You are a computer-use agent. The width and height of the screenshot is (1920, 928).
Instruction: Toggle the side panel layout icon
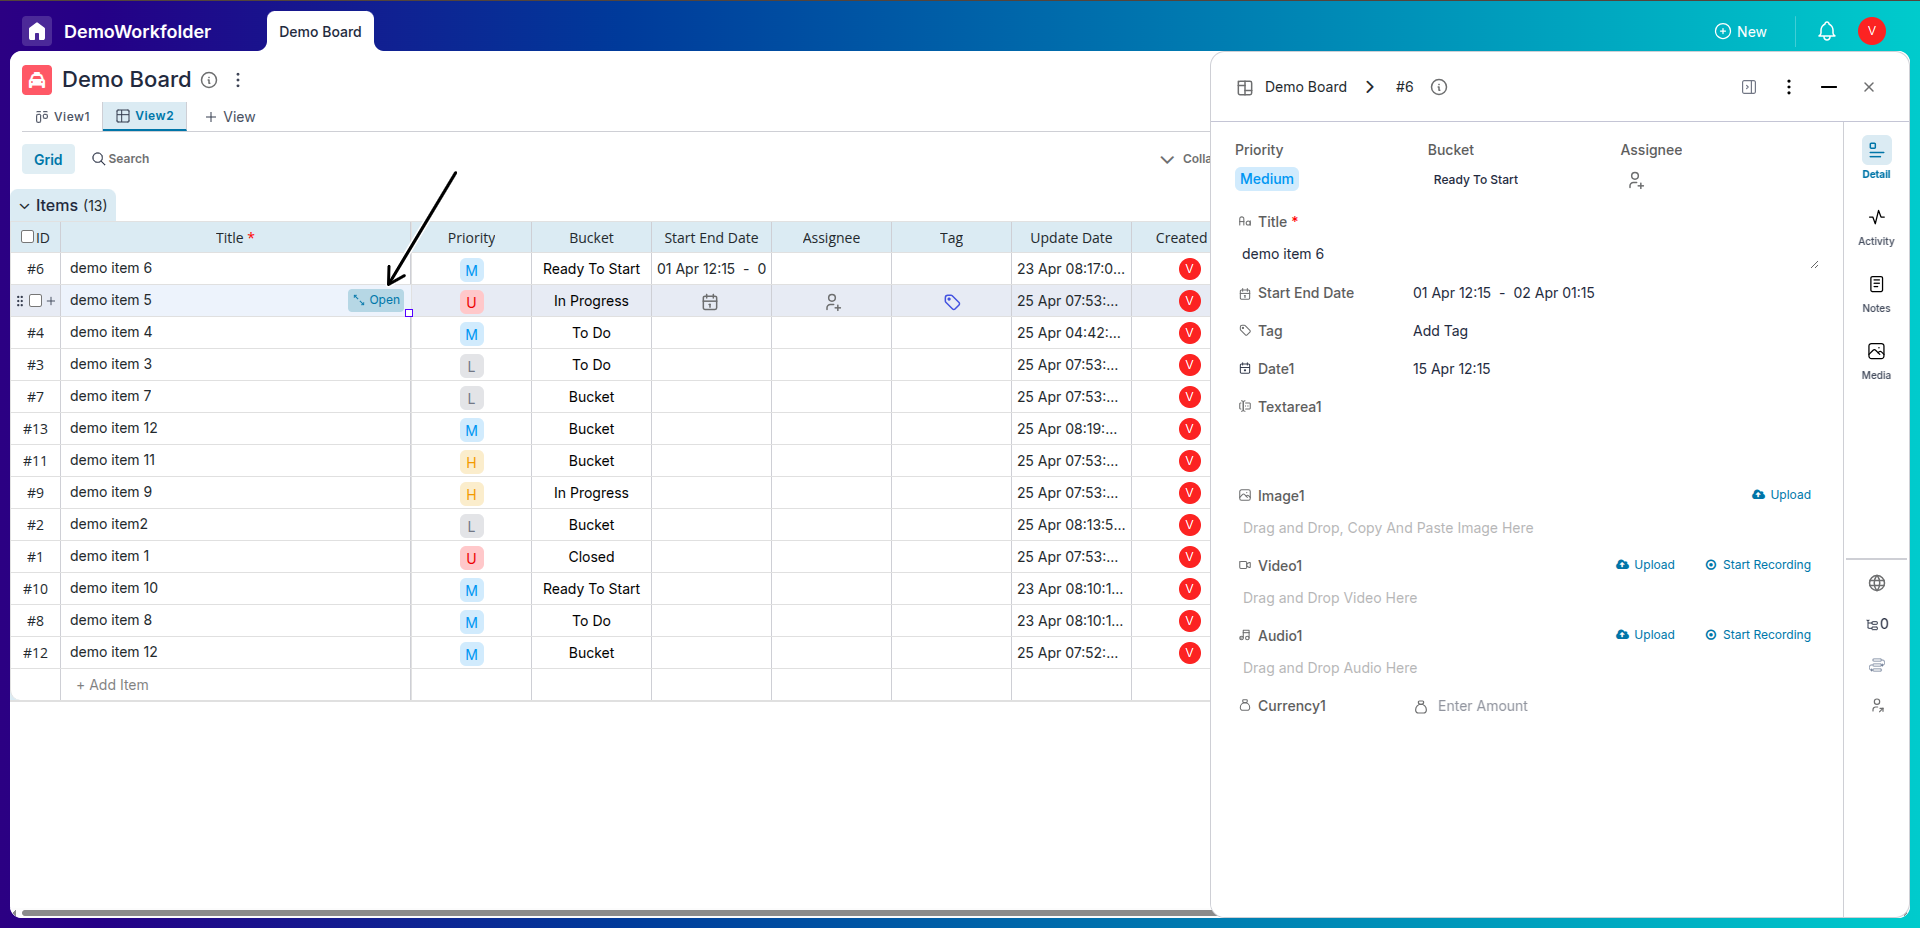click(x=1749, y=87)
